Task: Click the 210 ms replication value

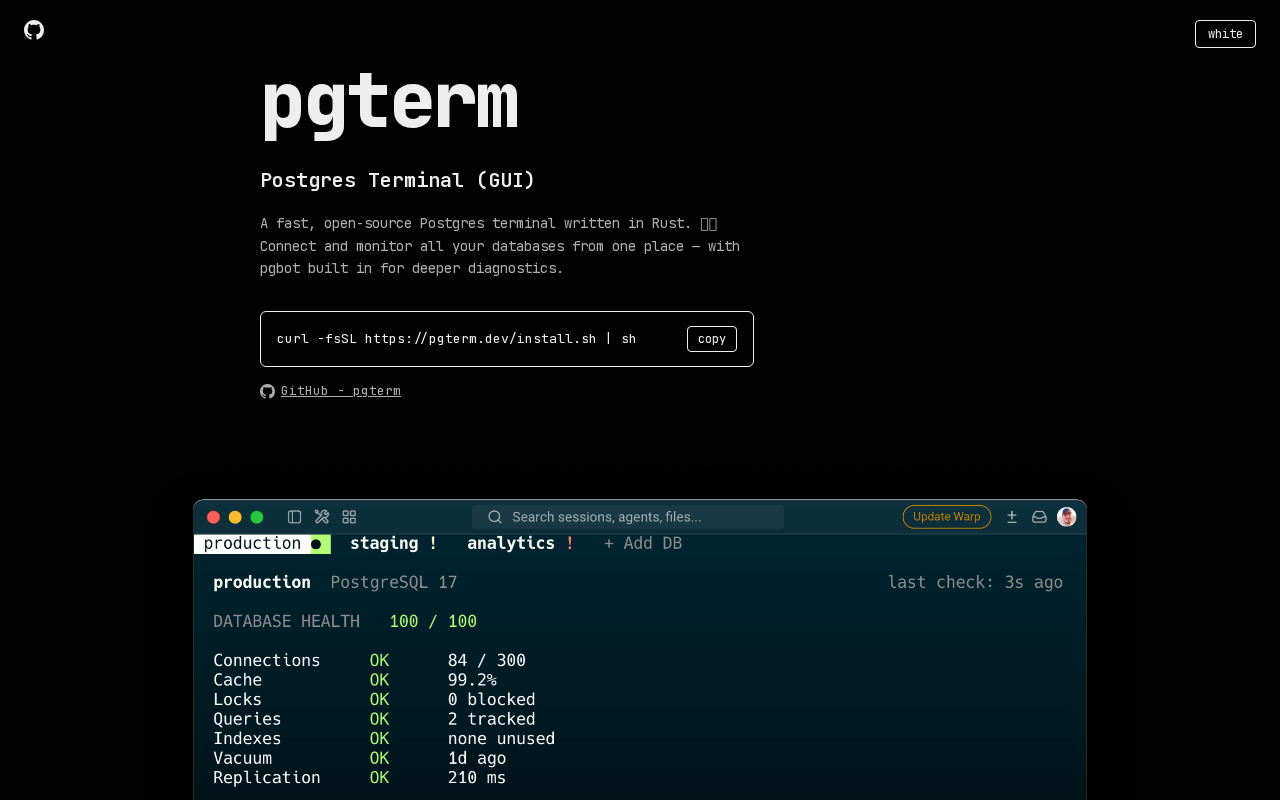Action: click(x=477, y=778)
